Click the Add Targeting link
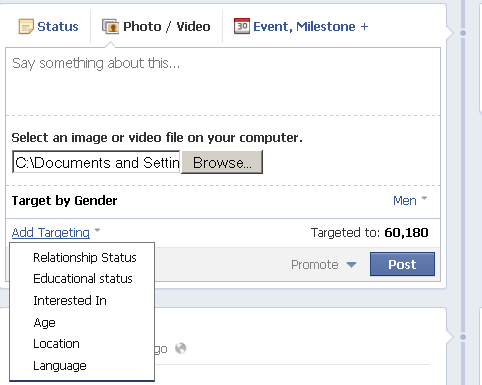Image resolution: width=482 pixels, height=385 pixels. click(51, 232)
